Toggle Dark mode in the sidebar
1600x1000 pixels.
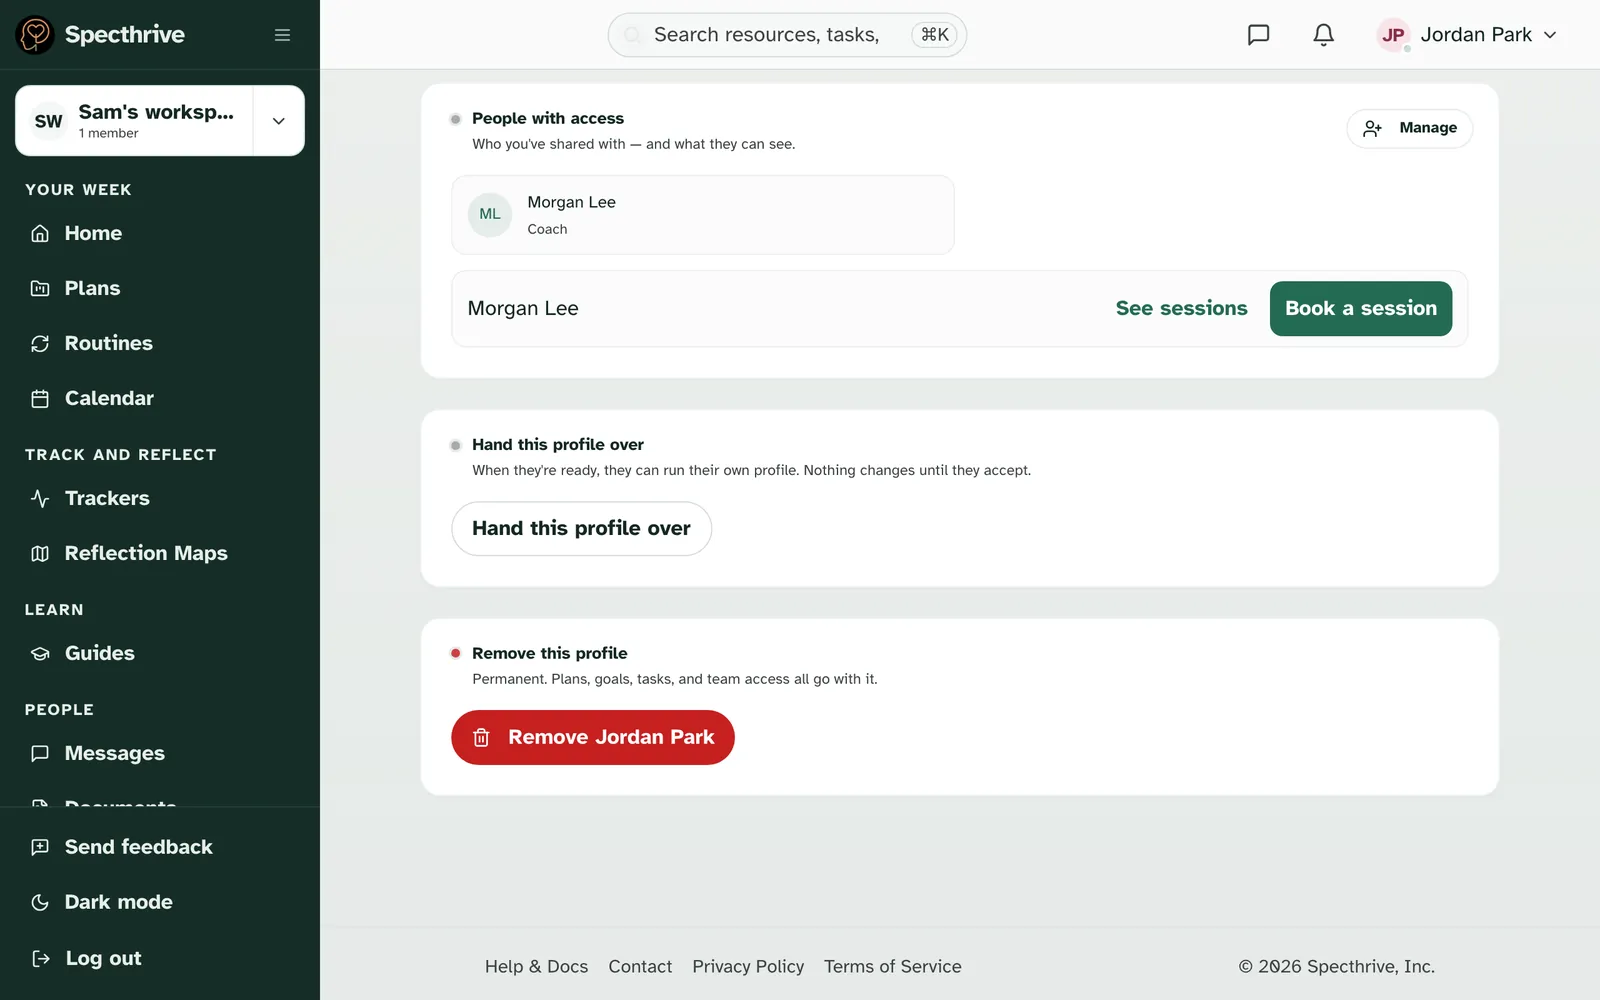pyautogui.click(x=160, y=902)
